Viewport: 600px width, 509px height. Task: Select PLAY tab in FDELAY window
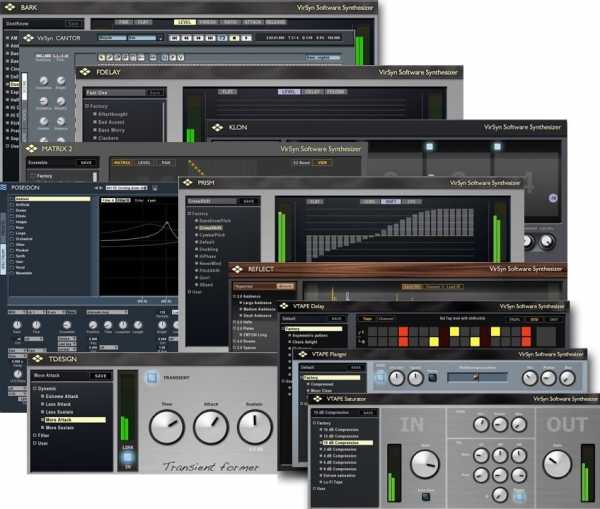pos(227,92)
